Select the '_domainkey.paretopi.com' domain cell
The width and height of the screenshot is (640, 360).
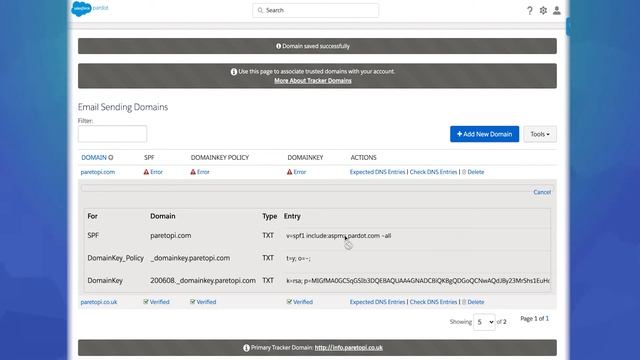coord(190,258)
